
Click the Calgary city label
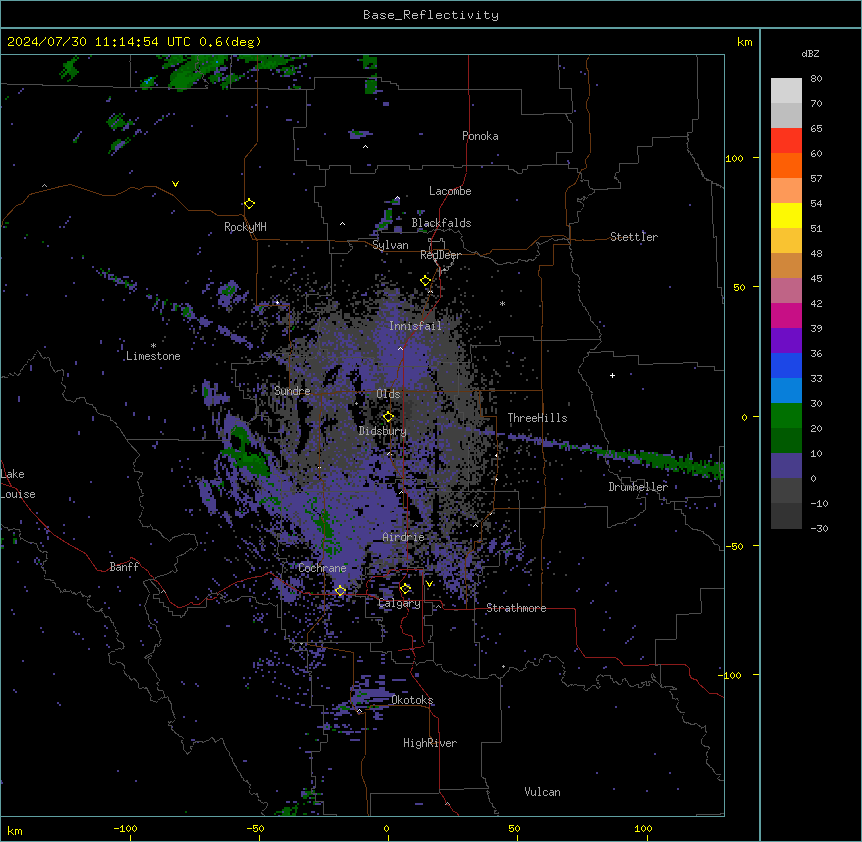point(399,603)
